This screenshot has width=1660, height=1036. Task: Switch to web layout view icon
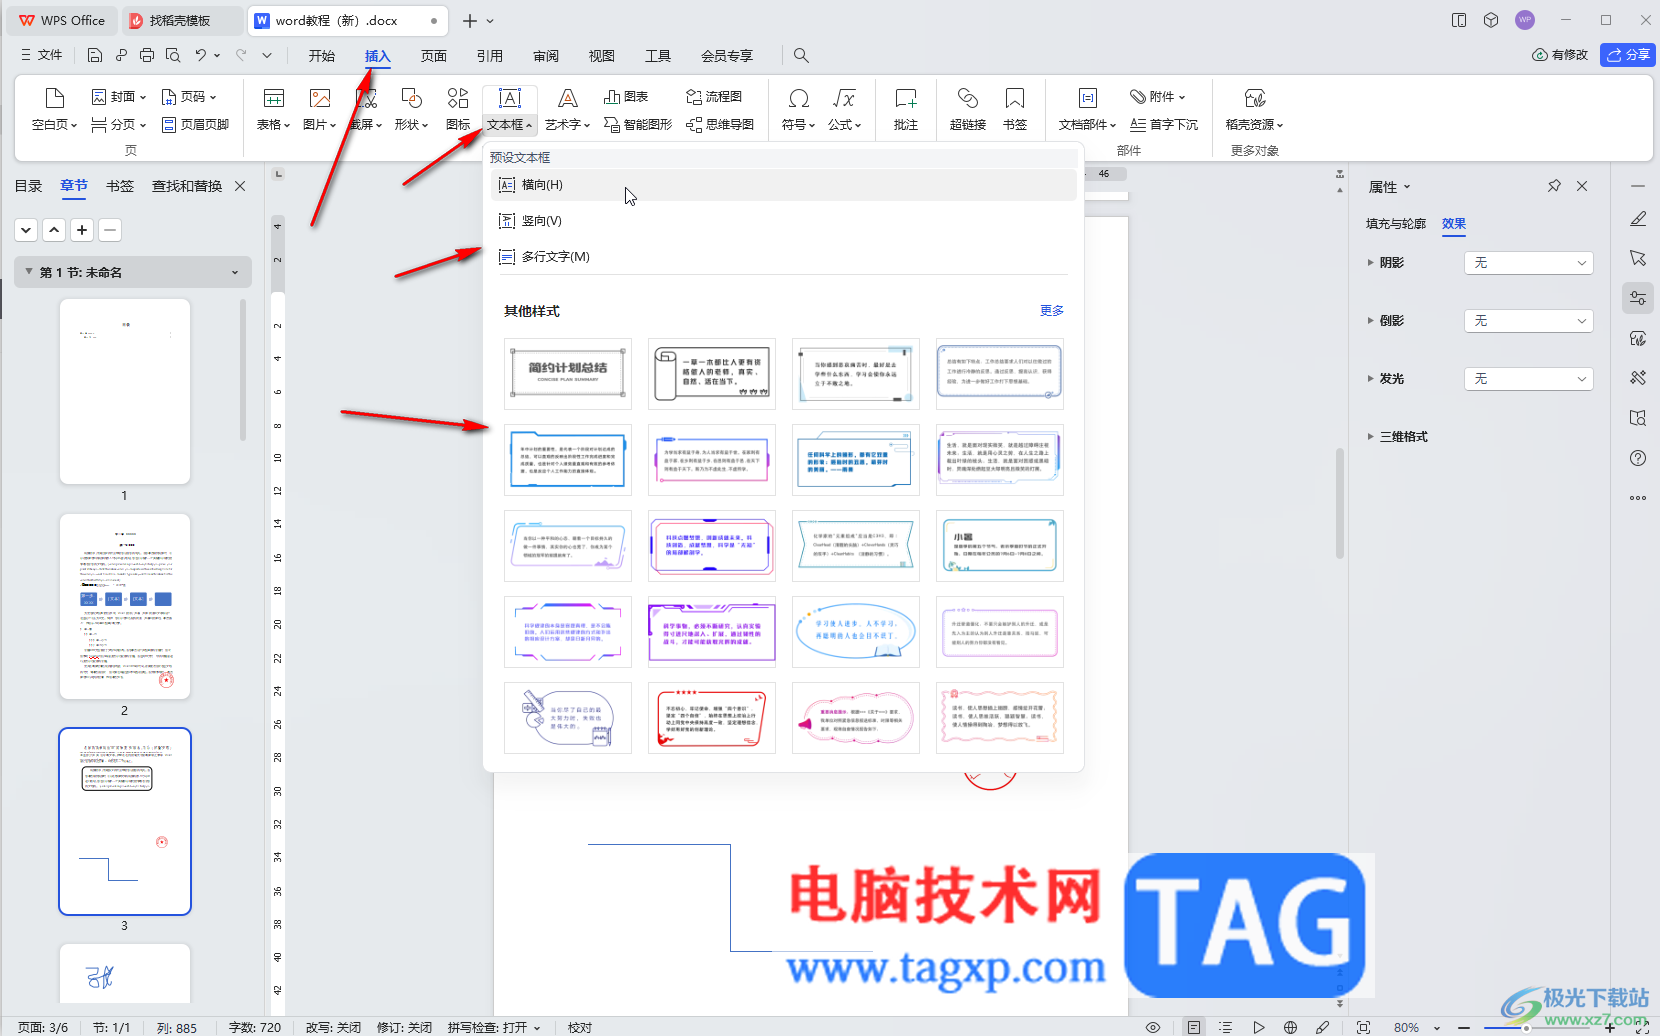tap(1290, 1028)
